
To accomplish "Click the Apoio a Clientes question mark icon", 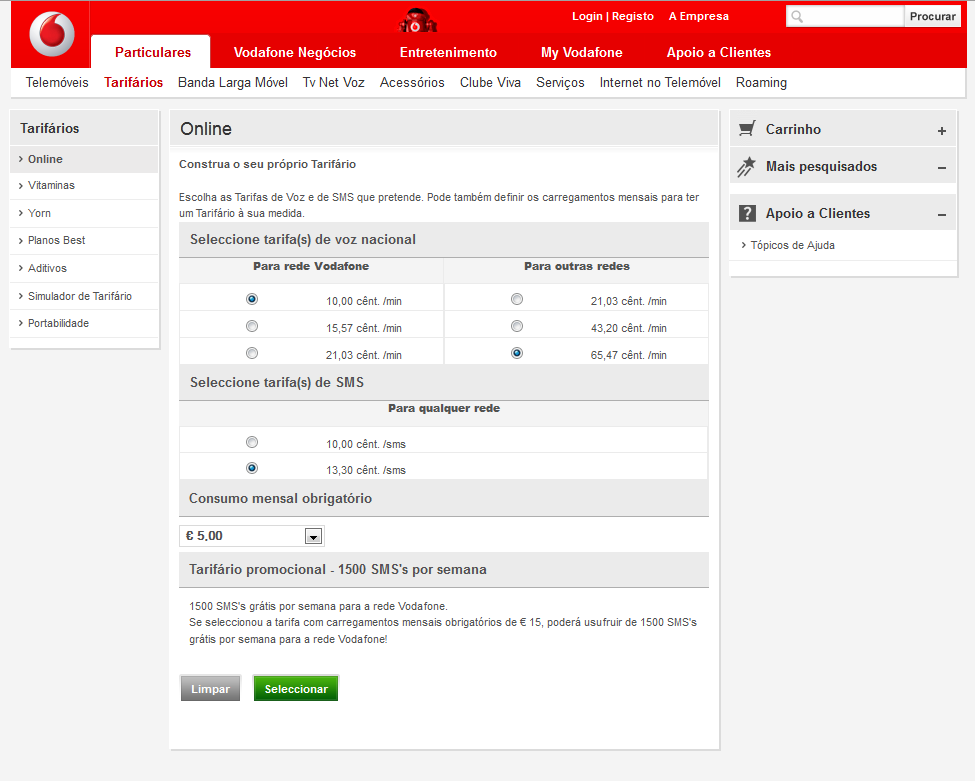I will coord(745,213).
